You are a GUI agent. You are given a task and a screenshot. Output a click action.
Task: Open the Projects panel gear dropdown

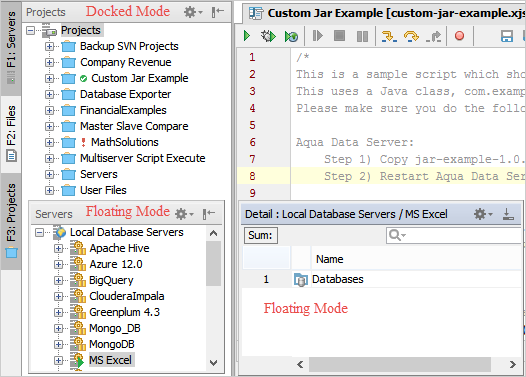193,12
